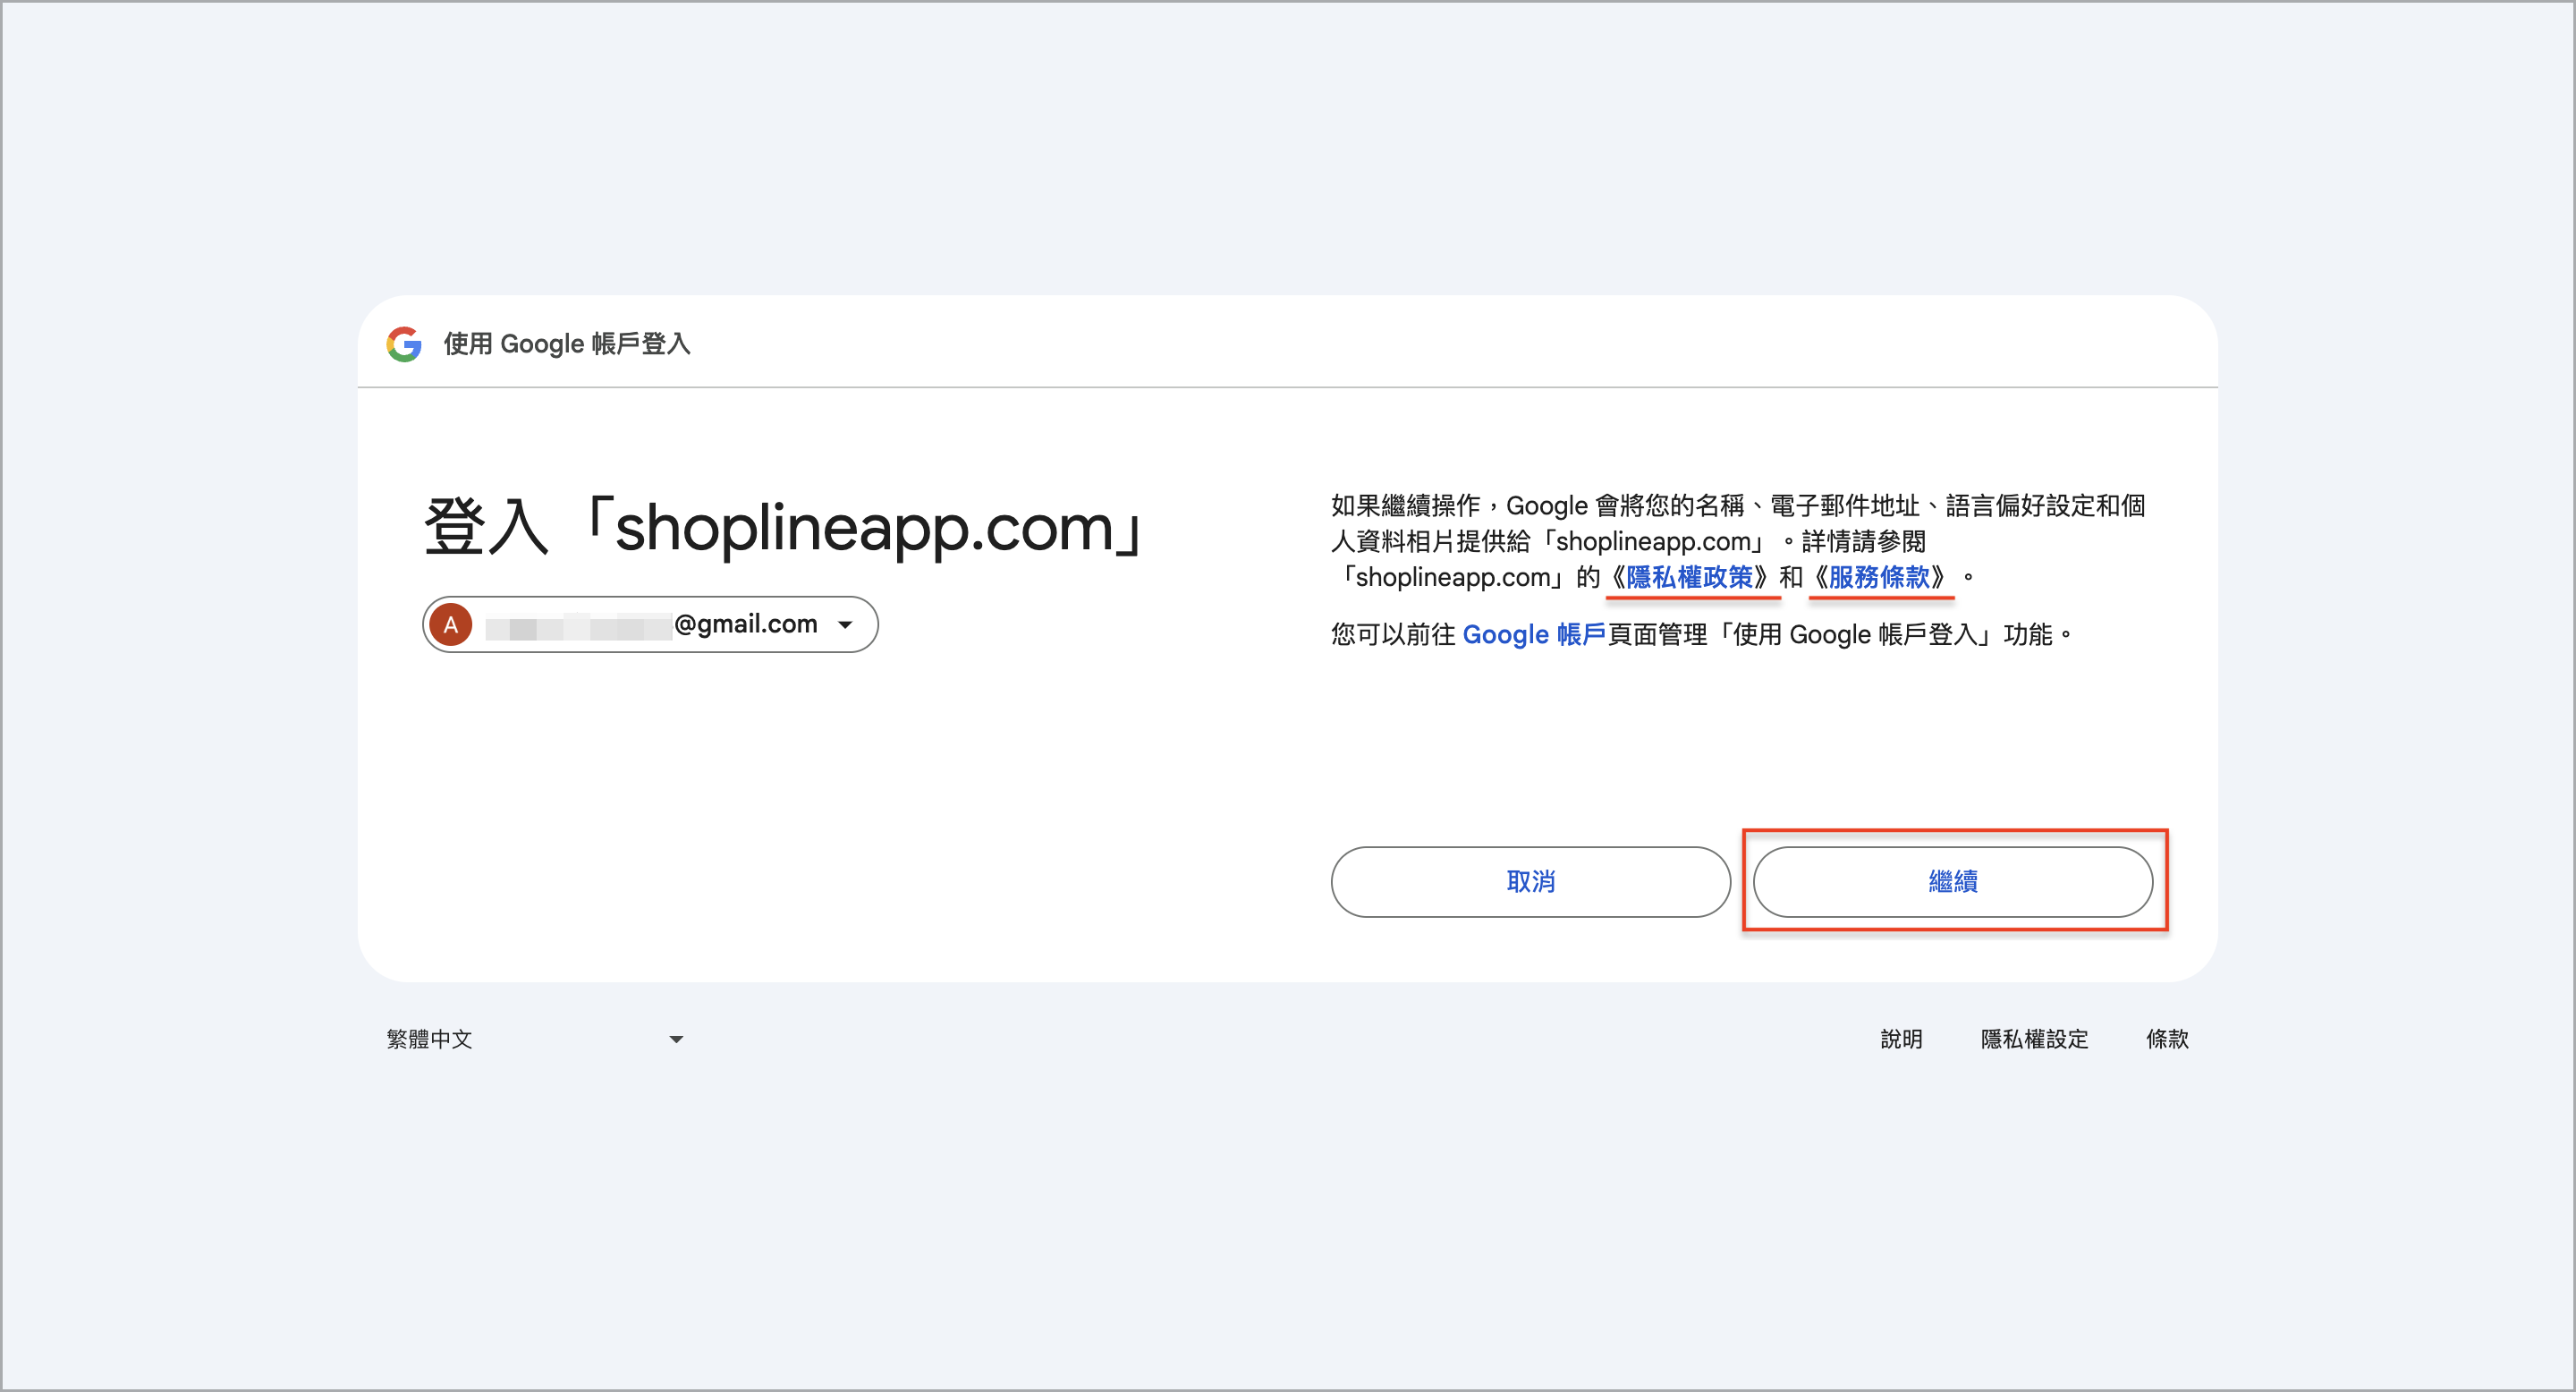Open the 隱私權政策 privacy policy link
The image size is (2576, 1392).
click(x=1690, y=577)
